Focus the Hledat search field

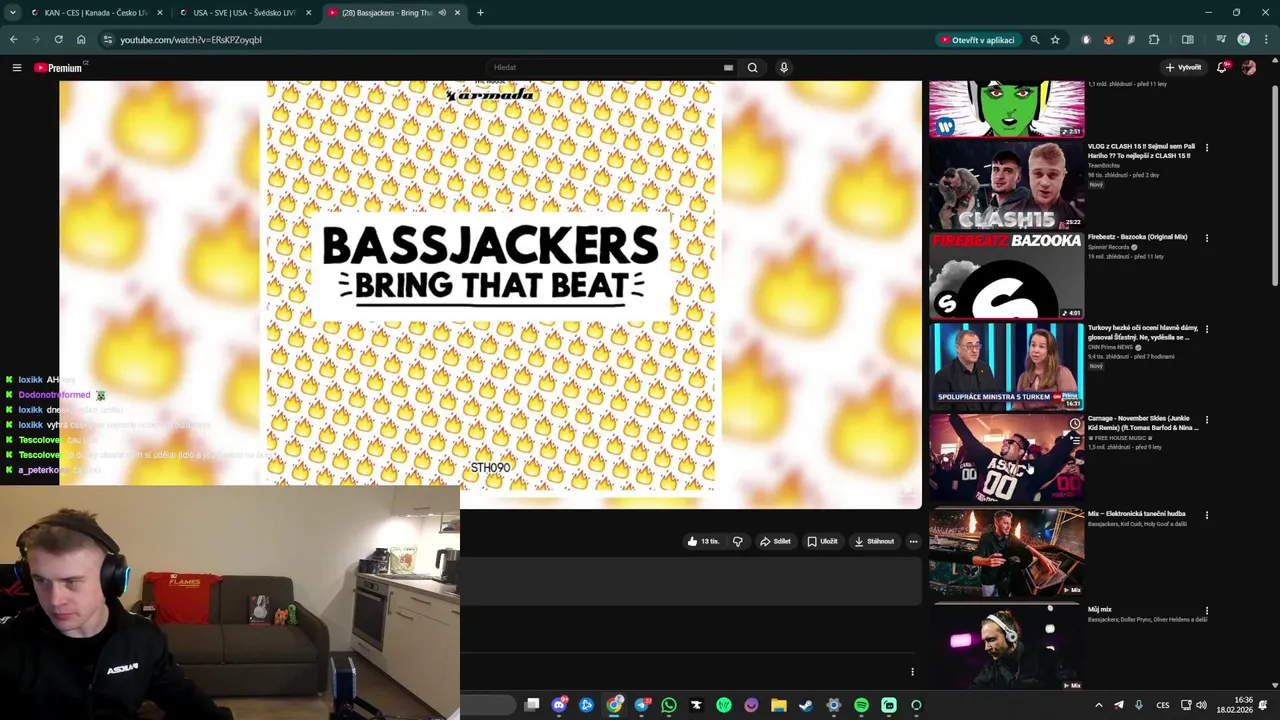tap(605, 68)
